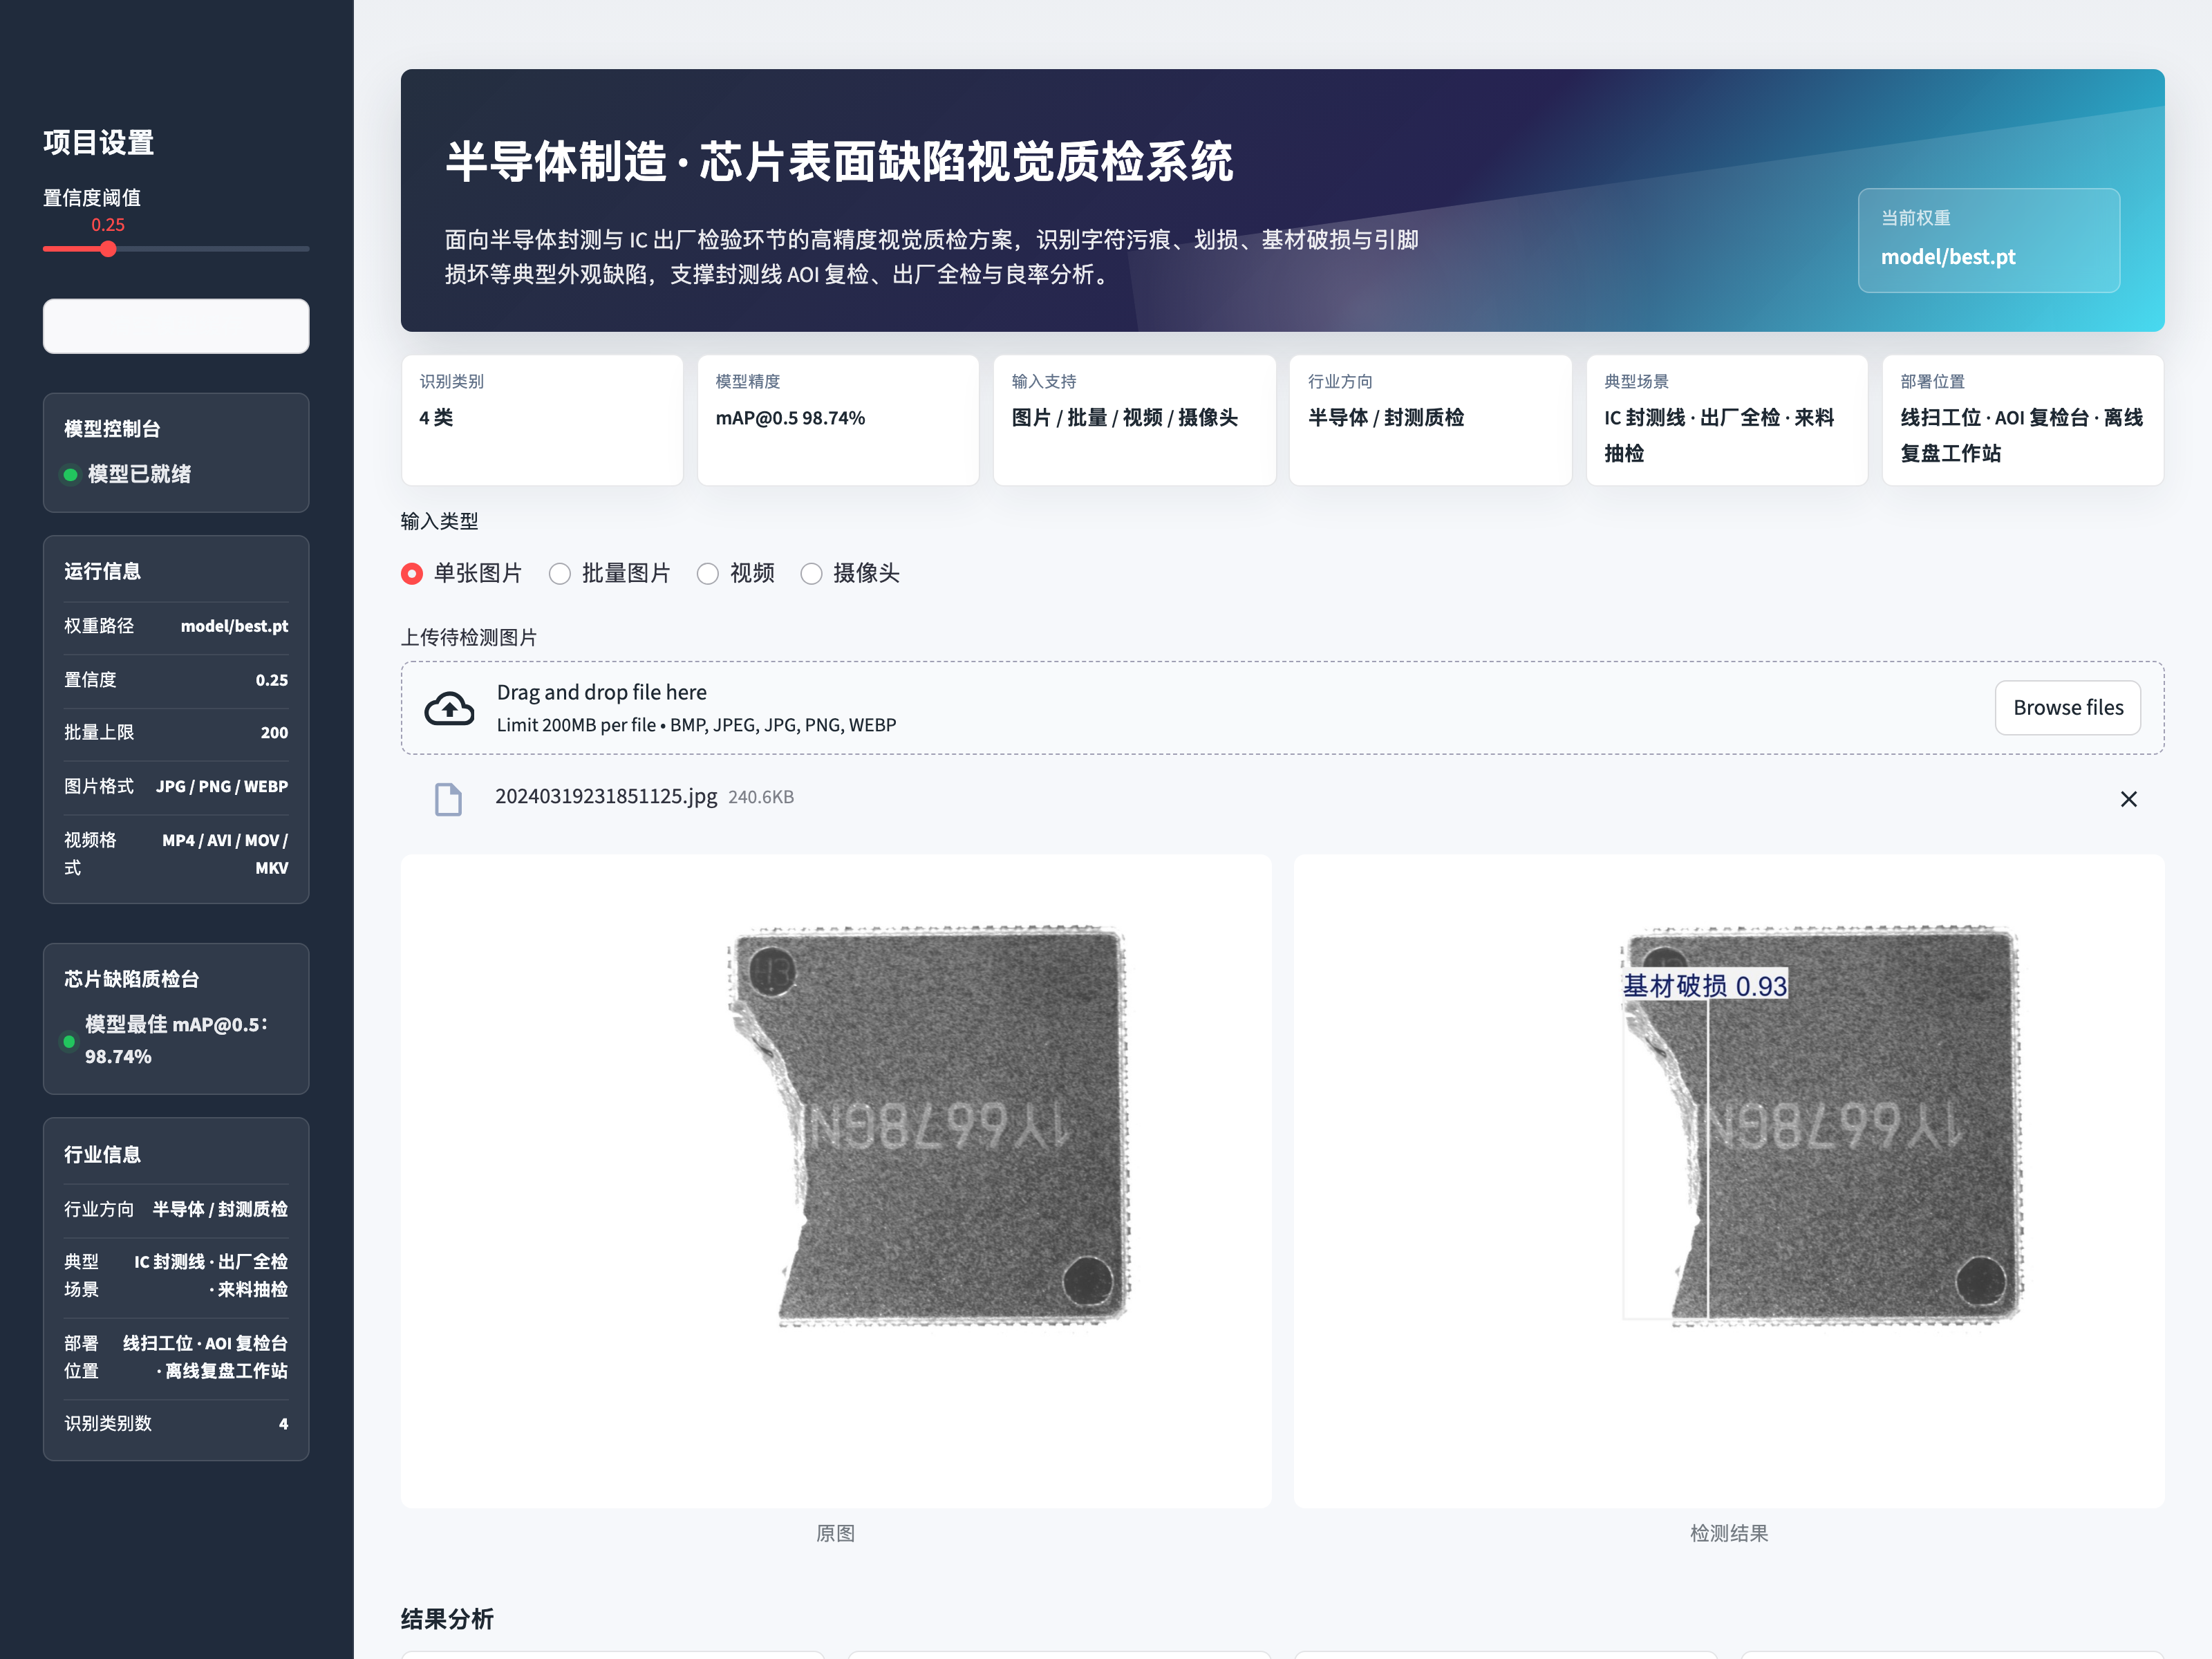Viewport: 2212px width, 1659px height.
Task: Click the 原图 caption
Action: [x=835, y=1533]
